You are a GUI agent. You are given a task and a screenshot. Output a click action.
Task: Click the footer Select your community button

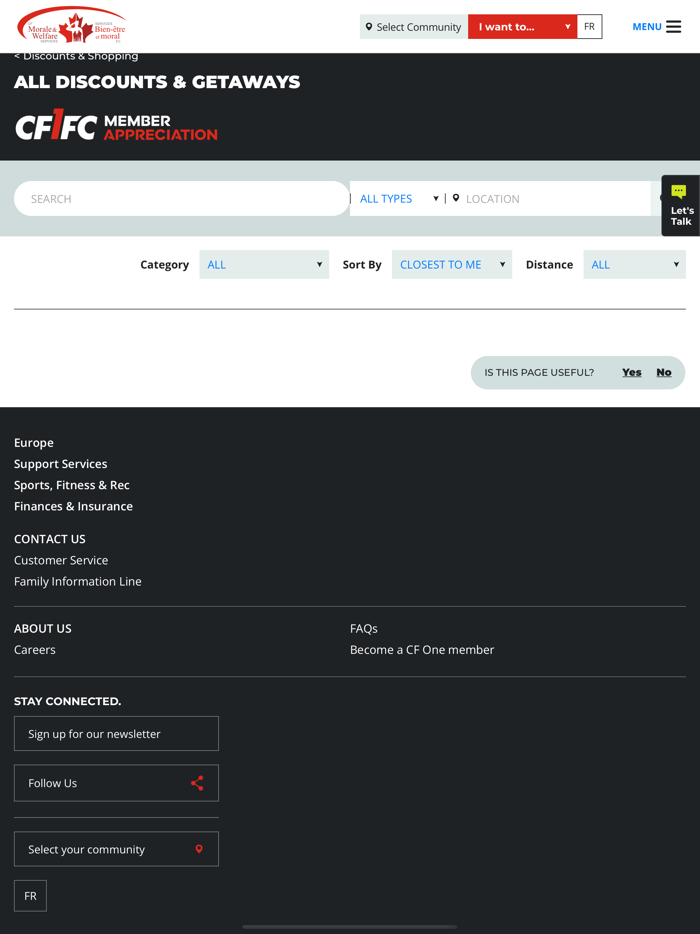[116, 849]
